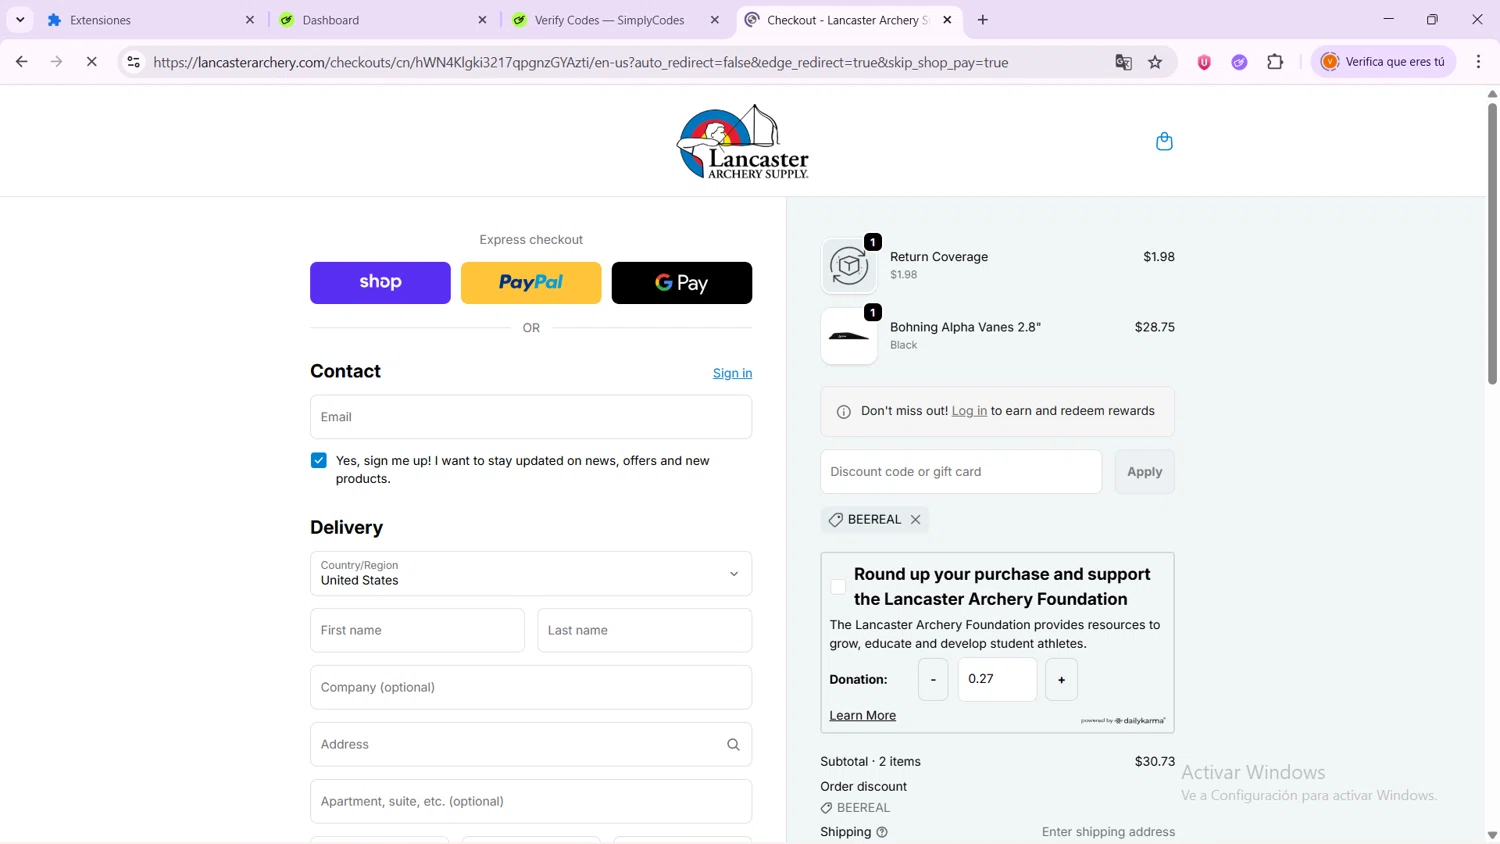This screenshot has width=1500, height=844.
Task: Expand the Country/Region dropdown
Action: [531, 573]
